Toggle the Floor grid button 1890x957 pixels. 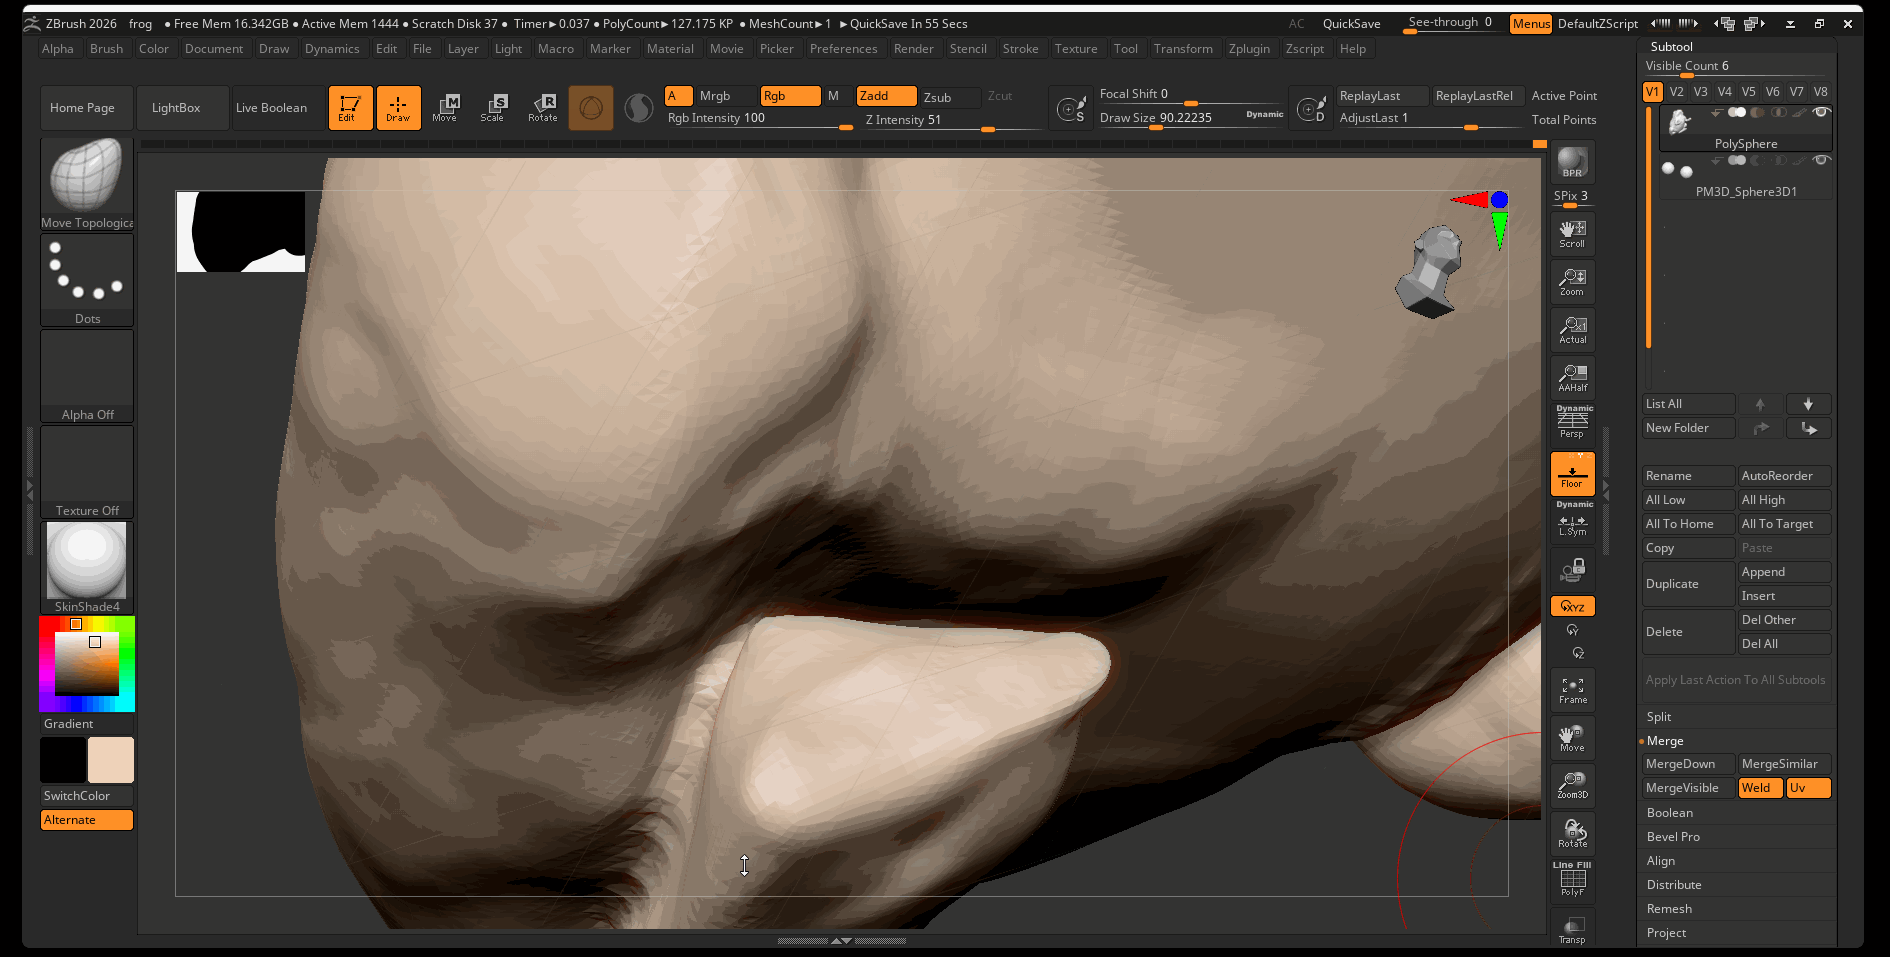click(x=1572, y=474)
